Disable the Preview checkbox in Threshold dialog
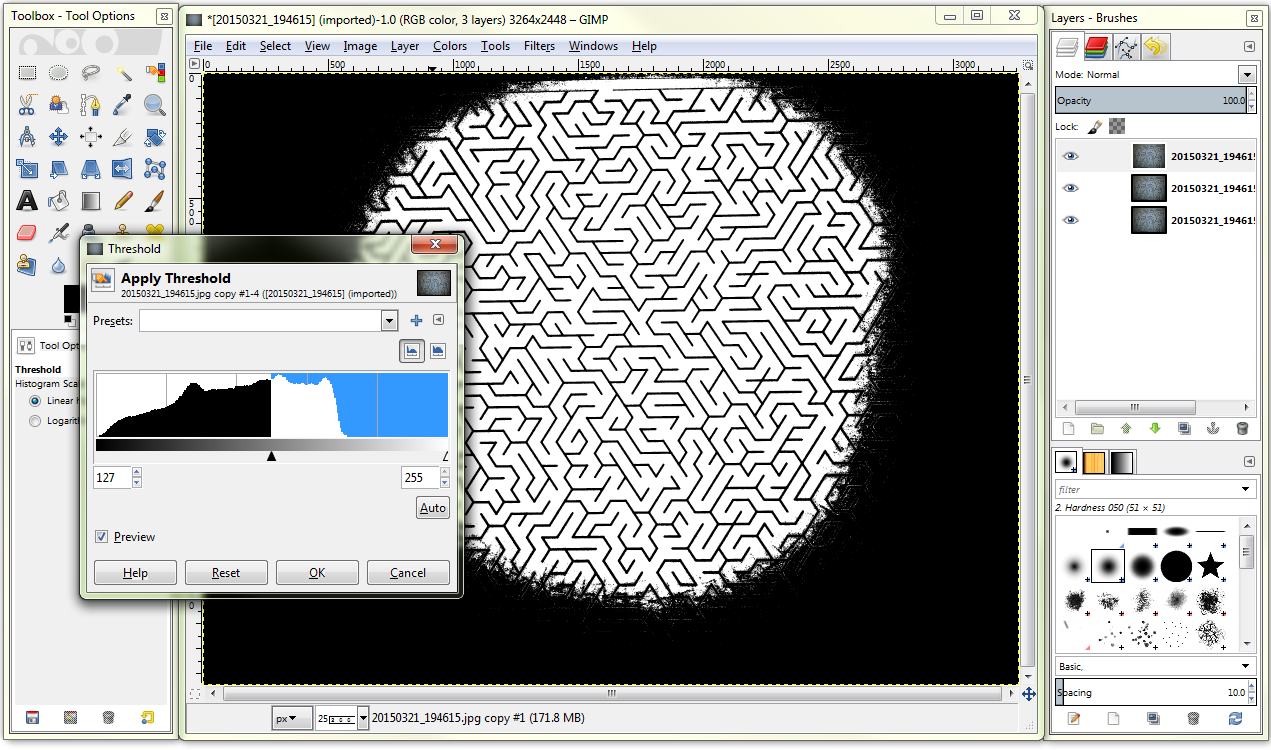Viewport: 1271px width, 750px height. 101,536
